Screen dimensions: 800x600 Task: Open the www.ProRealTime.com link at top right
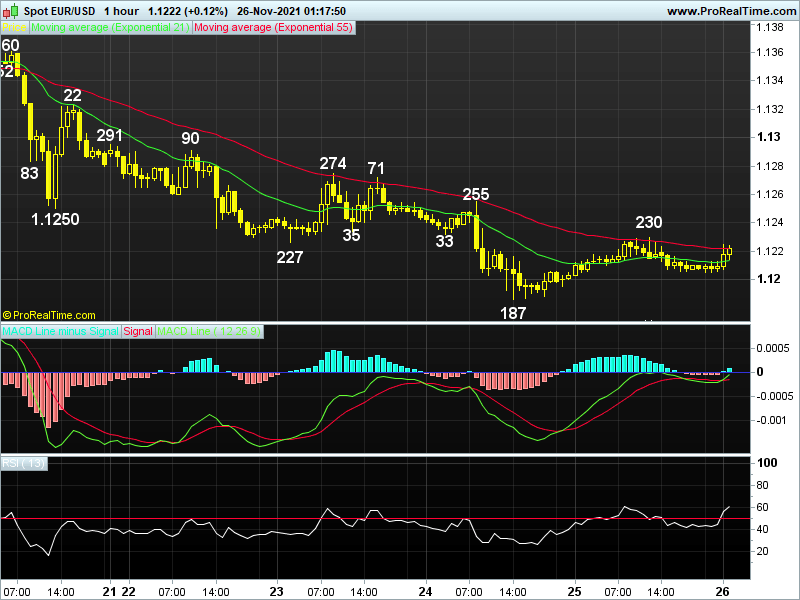730,11
